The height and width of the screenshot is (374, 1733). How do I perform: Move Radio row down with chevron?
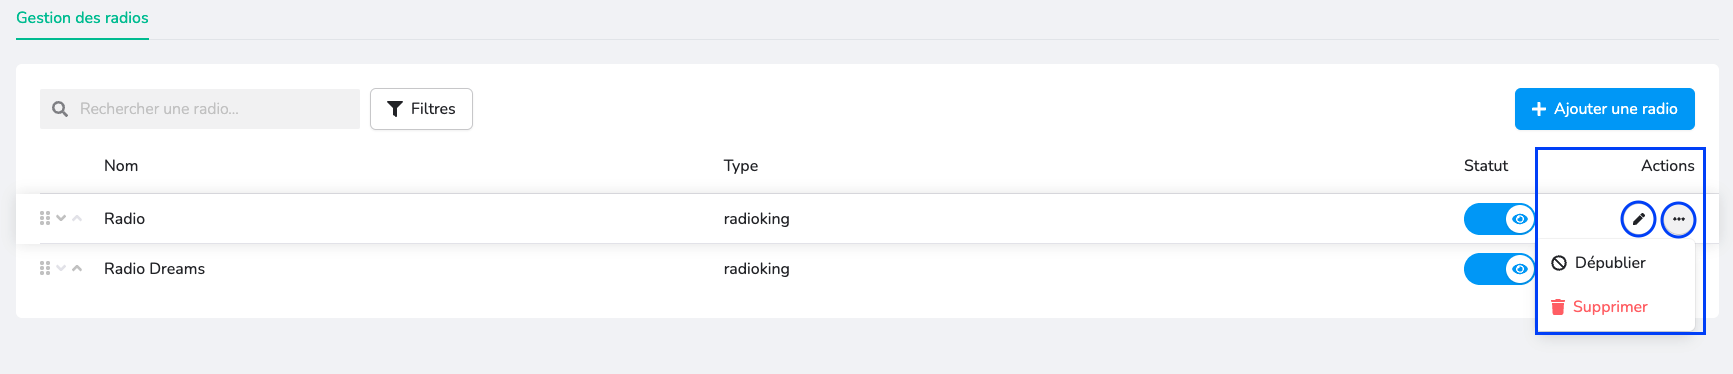[x=61, y=218]
